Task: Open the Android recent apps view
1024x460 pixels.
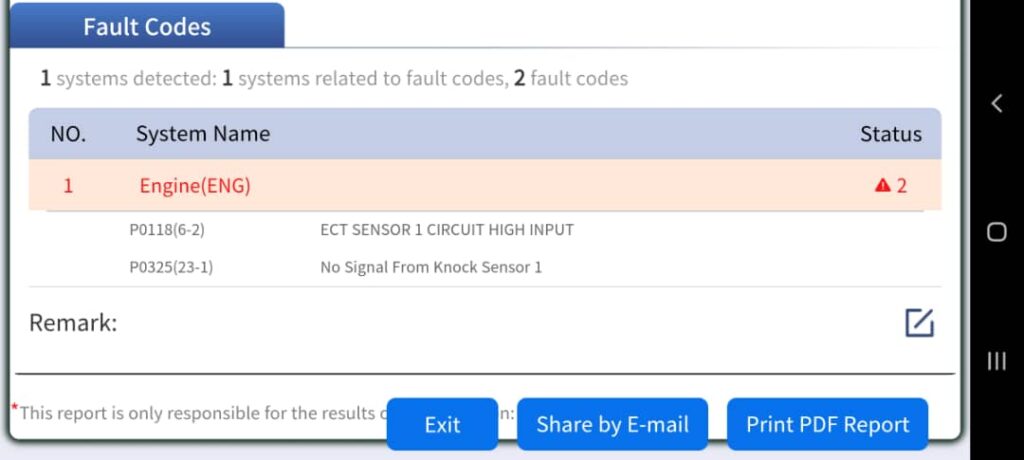Action: (996, 361)
